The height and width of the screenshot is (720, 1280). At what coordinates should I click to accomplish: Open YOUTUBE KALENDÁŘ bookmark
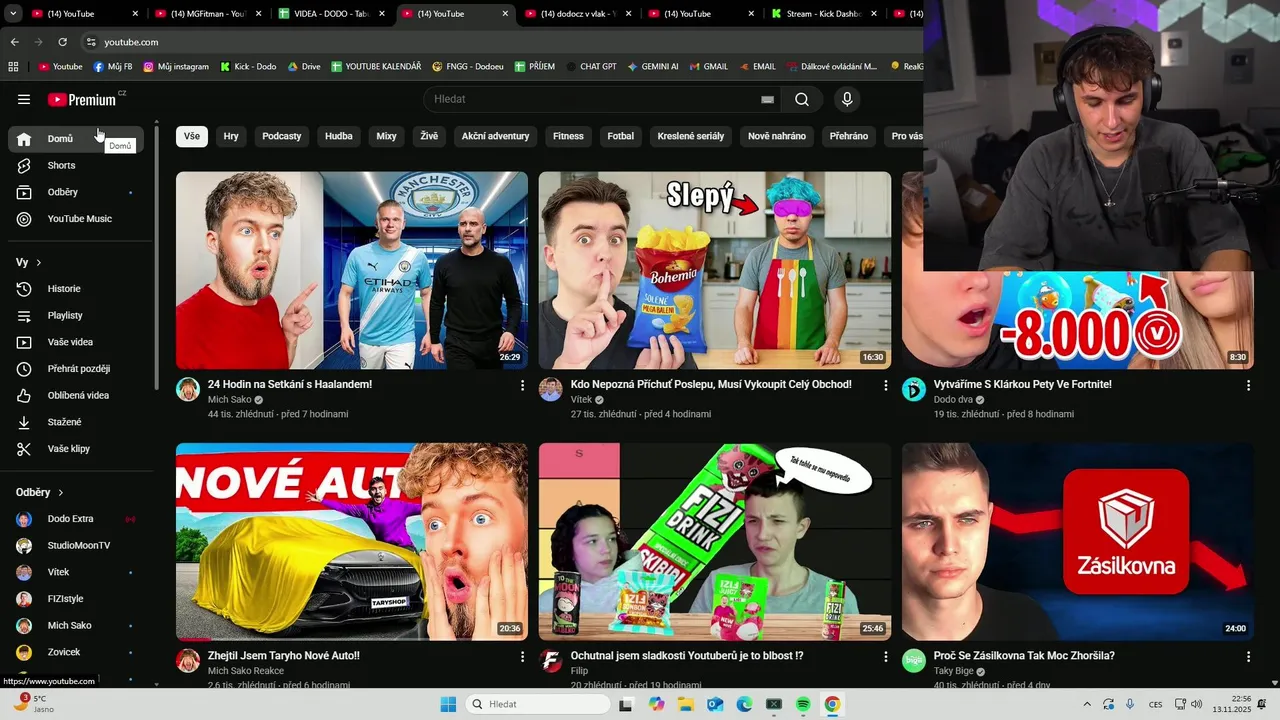click(x=376, y=66)
